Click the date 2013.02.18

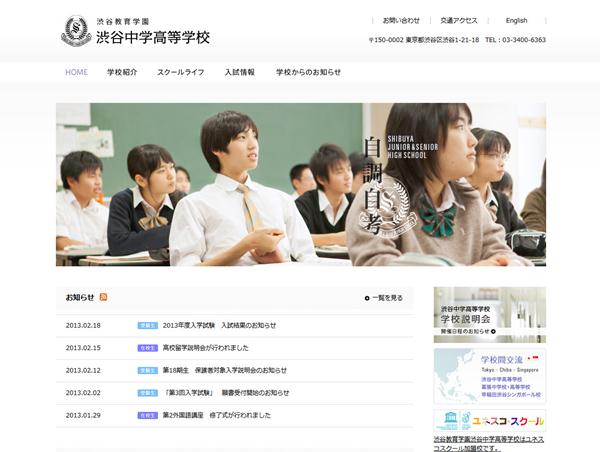coord(83,326)
